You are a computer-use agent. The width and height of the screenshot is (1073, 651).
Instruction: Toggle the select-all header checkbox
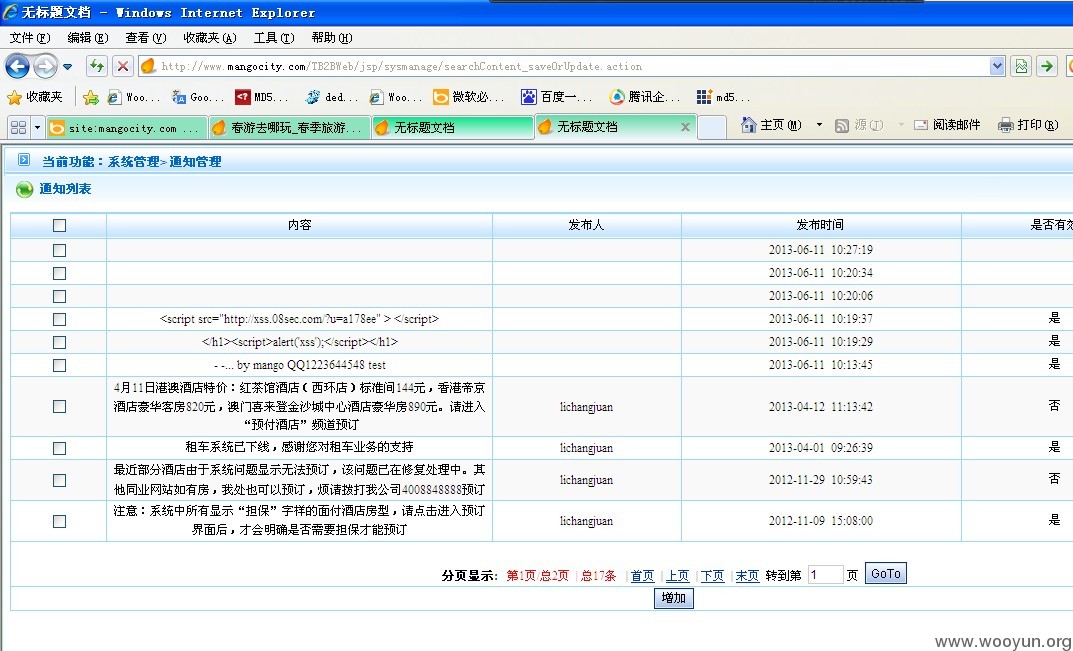60,225
